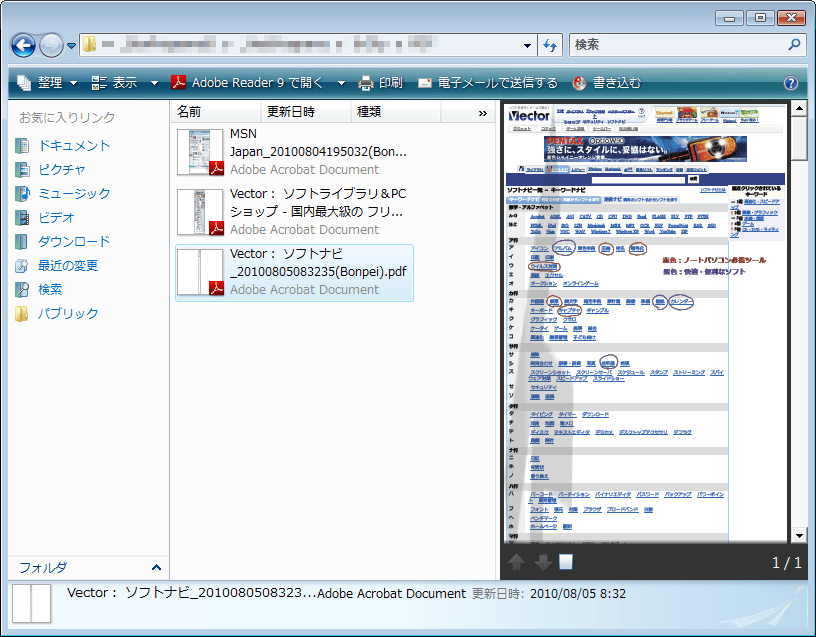
Task: Open the 整理 organize menu
Action: point(47,83)
